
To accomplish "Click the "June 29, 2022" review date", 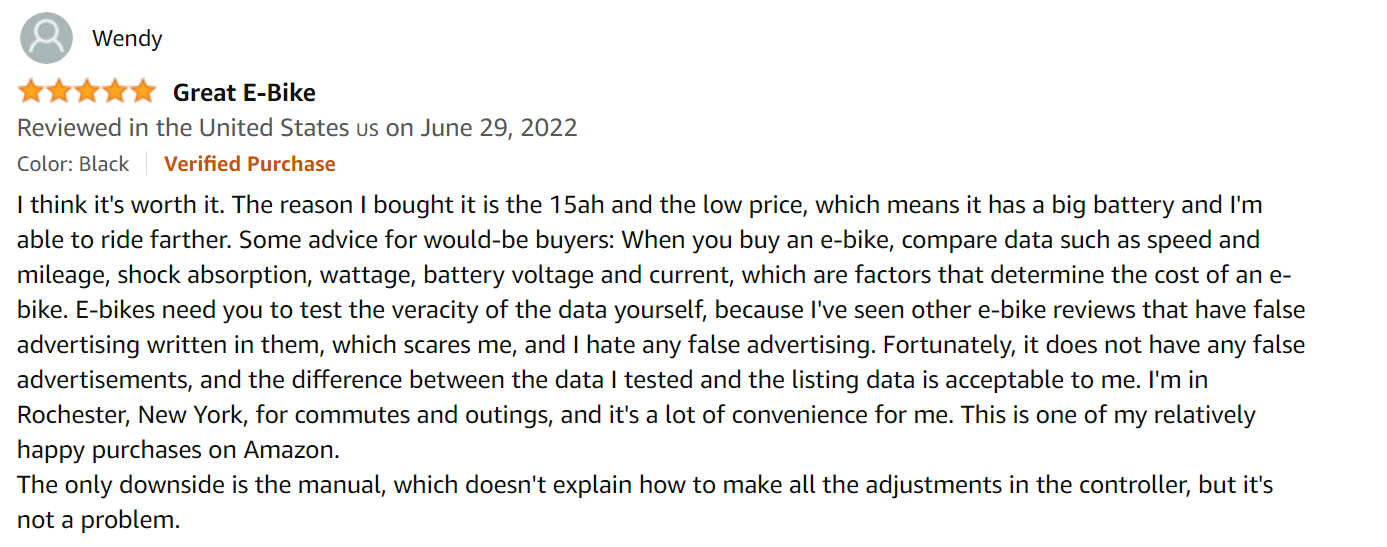I will click(x=498, y=128).
